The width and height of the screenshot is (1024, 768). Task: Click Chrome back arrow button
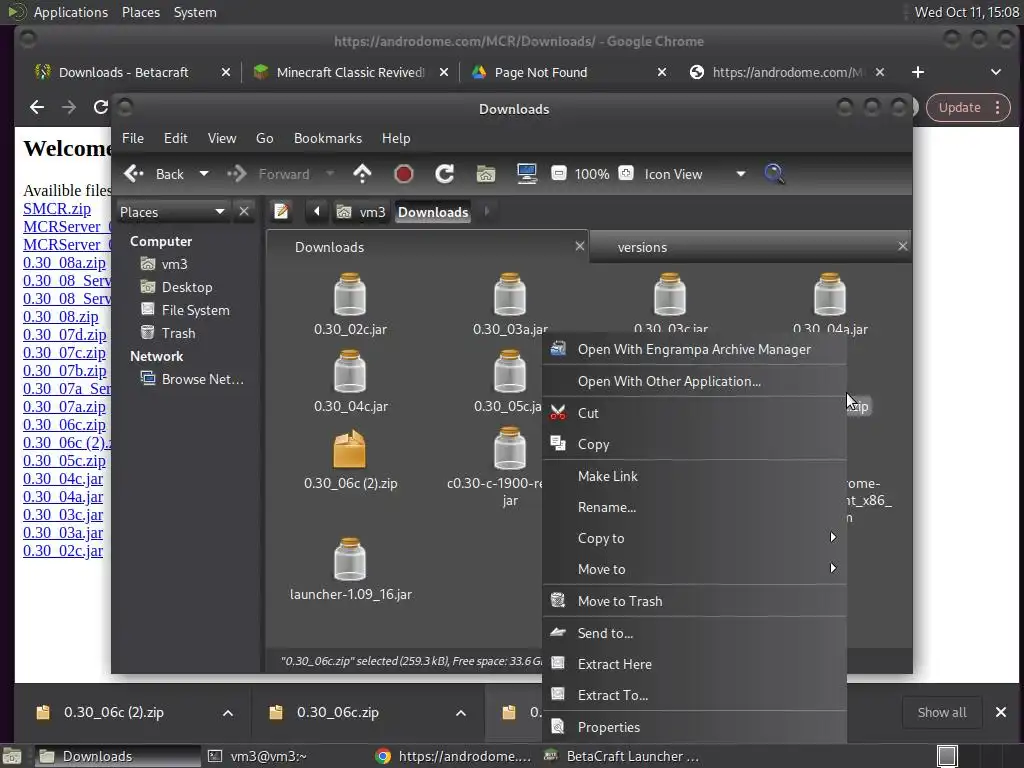37,107
